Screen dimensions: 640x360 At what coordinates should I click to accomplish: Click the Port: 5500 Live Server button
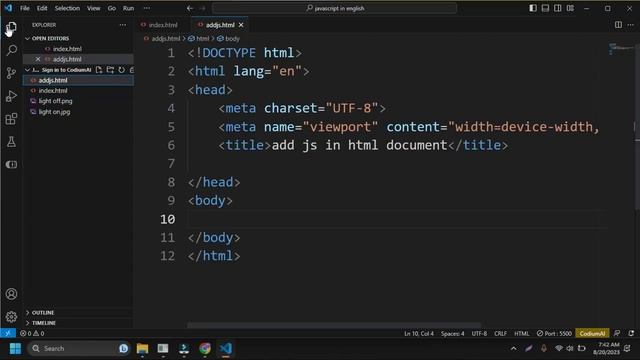tap(554, 333)
